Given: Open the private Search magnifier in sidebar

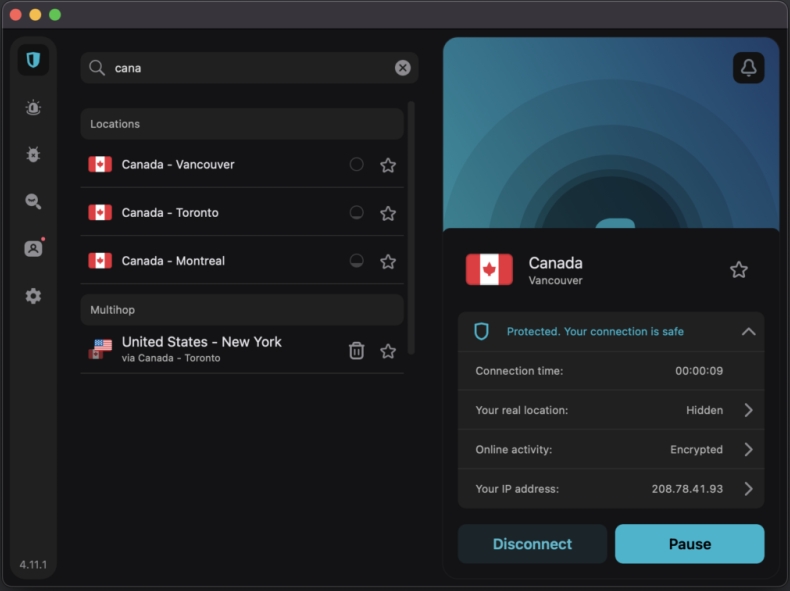Looking at the screenshot, I should pyautogui.click(x=33, y=202).
